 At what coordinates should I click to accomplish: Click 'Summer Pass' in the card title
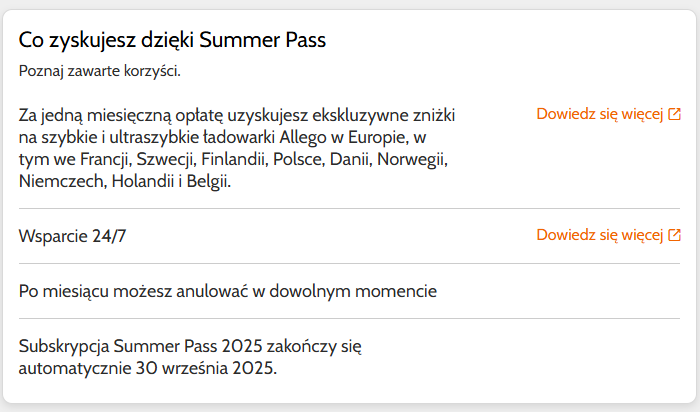coord(262,40)
